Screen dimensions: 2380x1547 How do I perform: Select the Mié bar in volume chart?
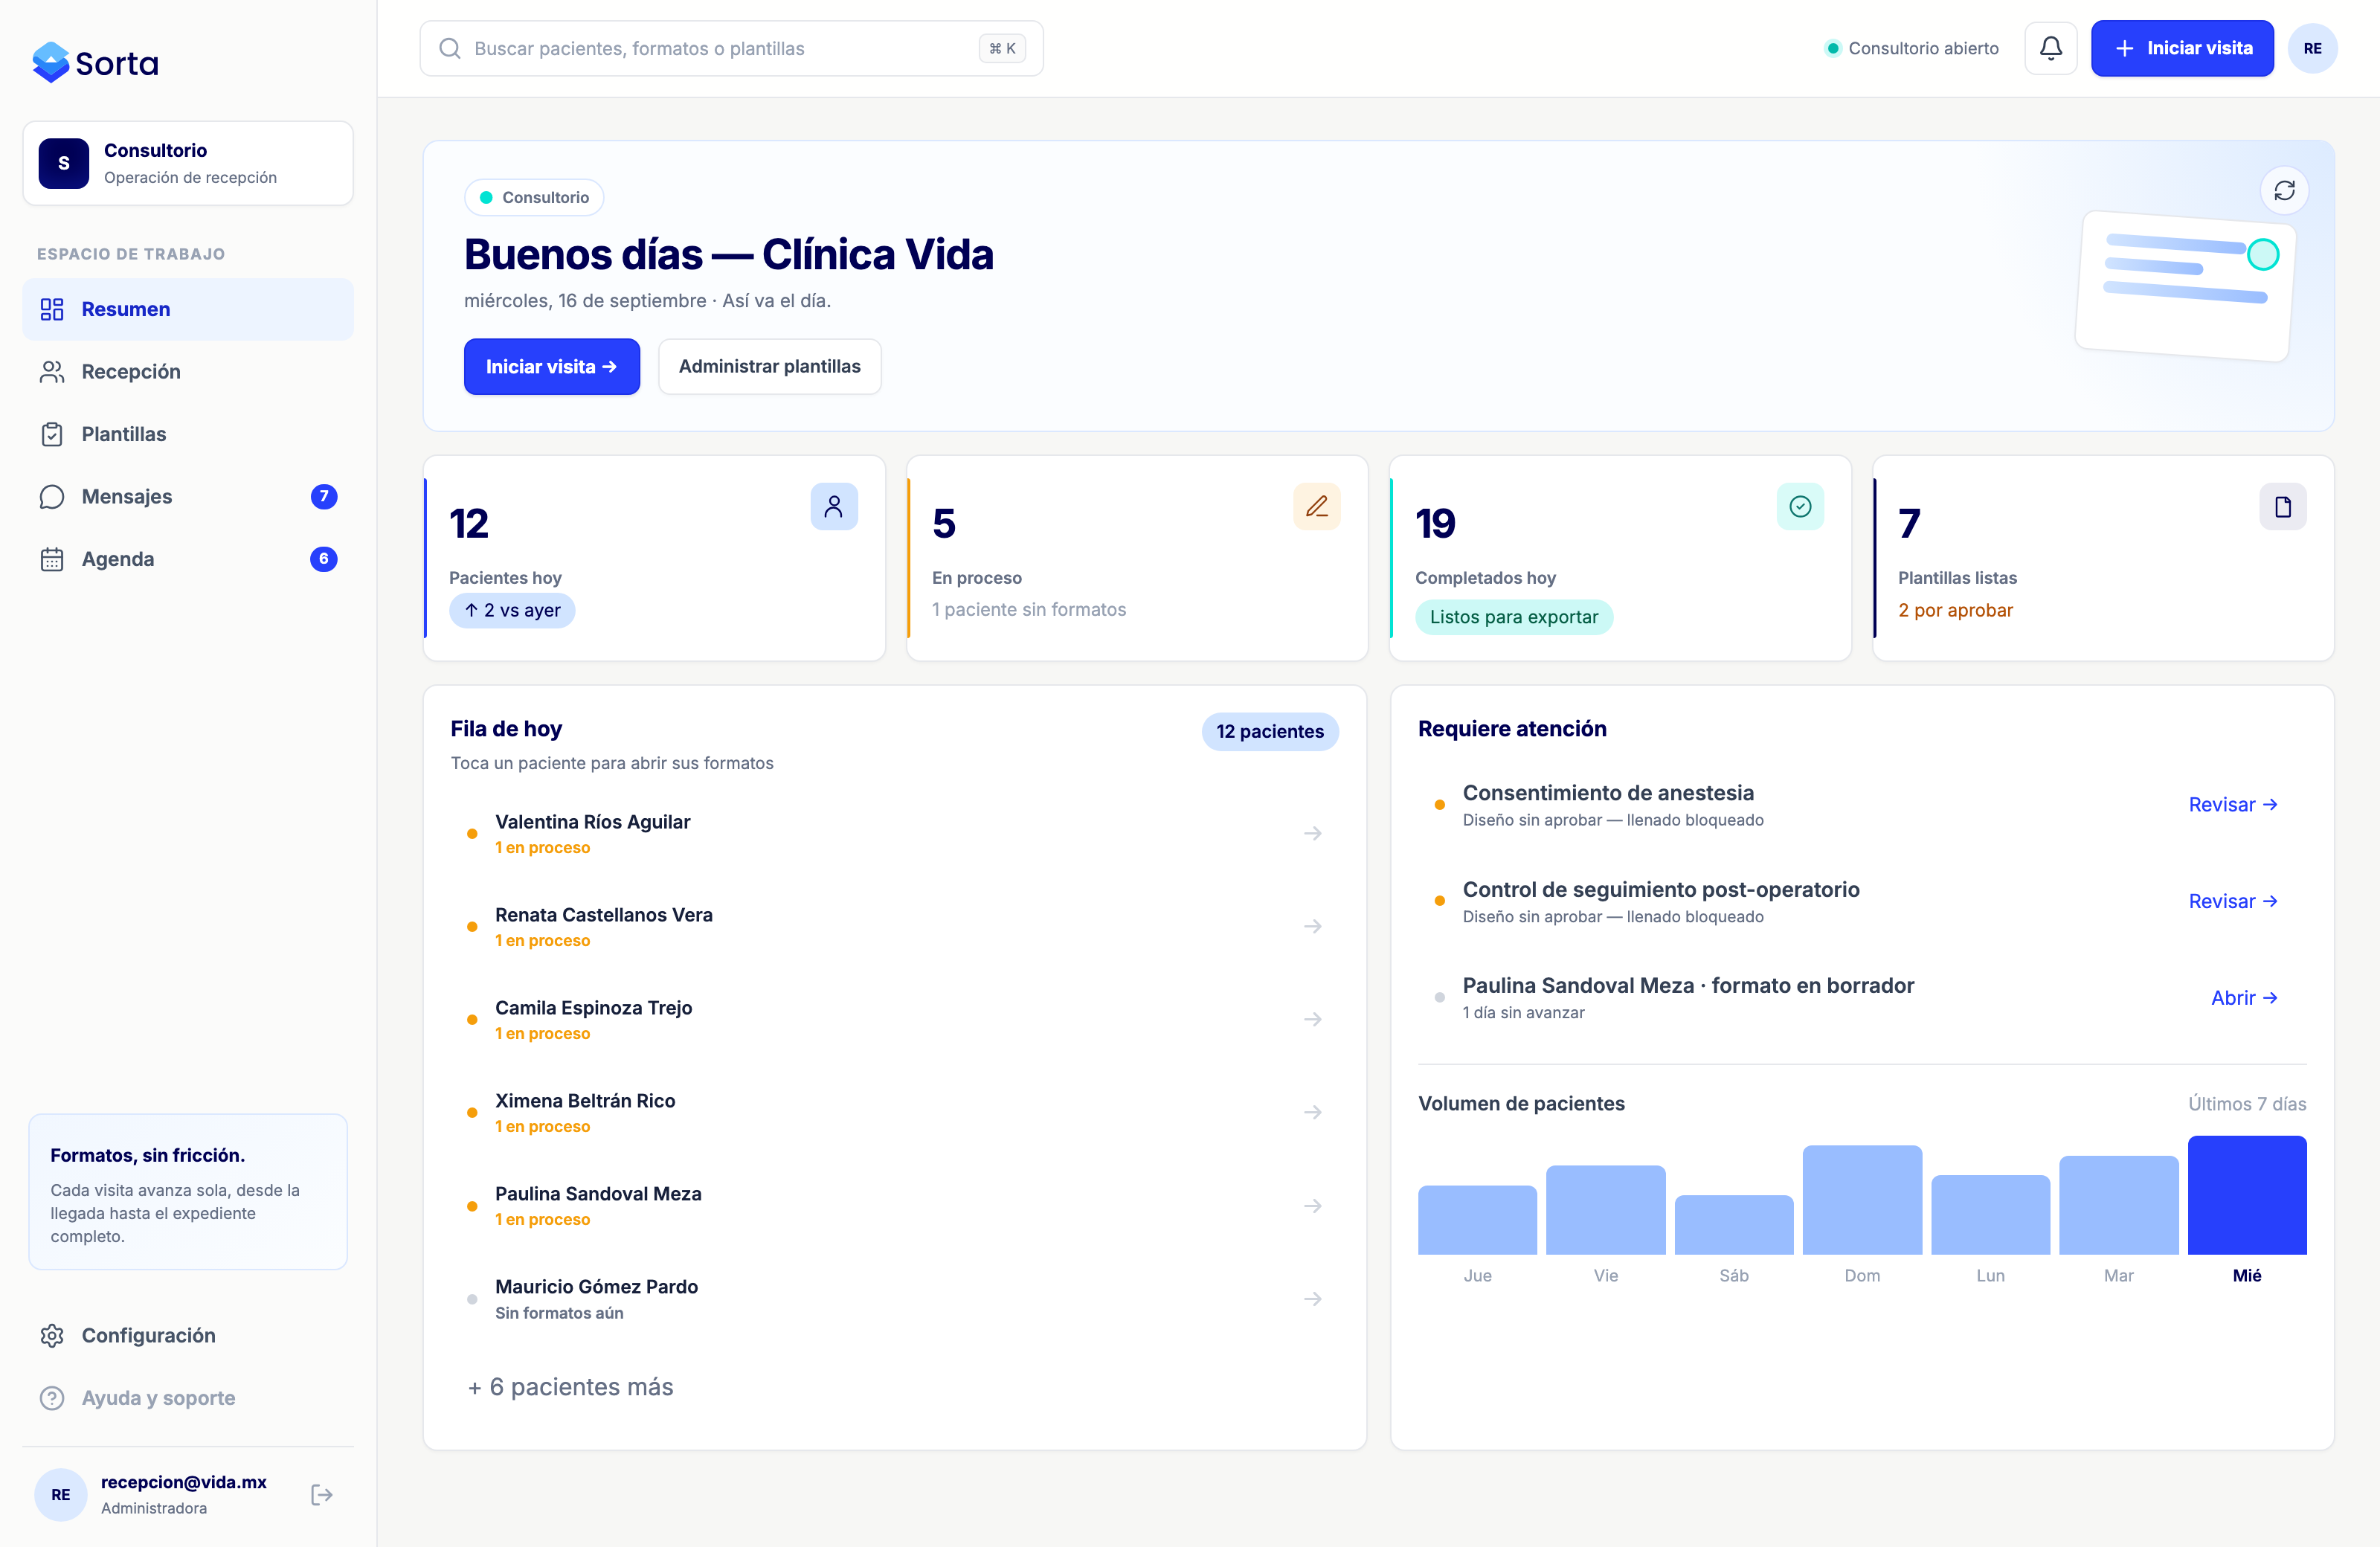(2246, 1195)
